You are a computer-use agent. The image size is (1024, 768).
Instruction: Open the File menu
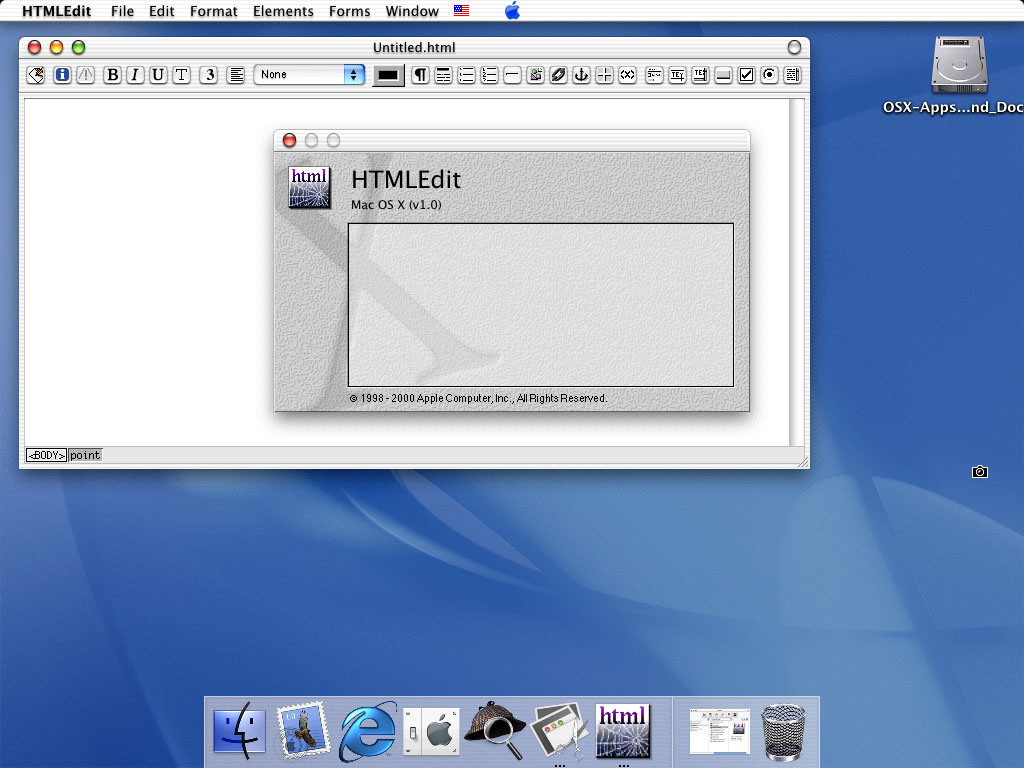coord(122,11)
